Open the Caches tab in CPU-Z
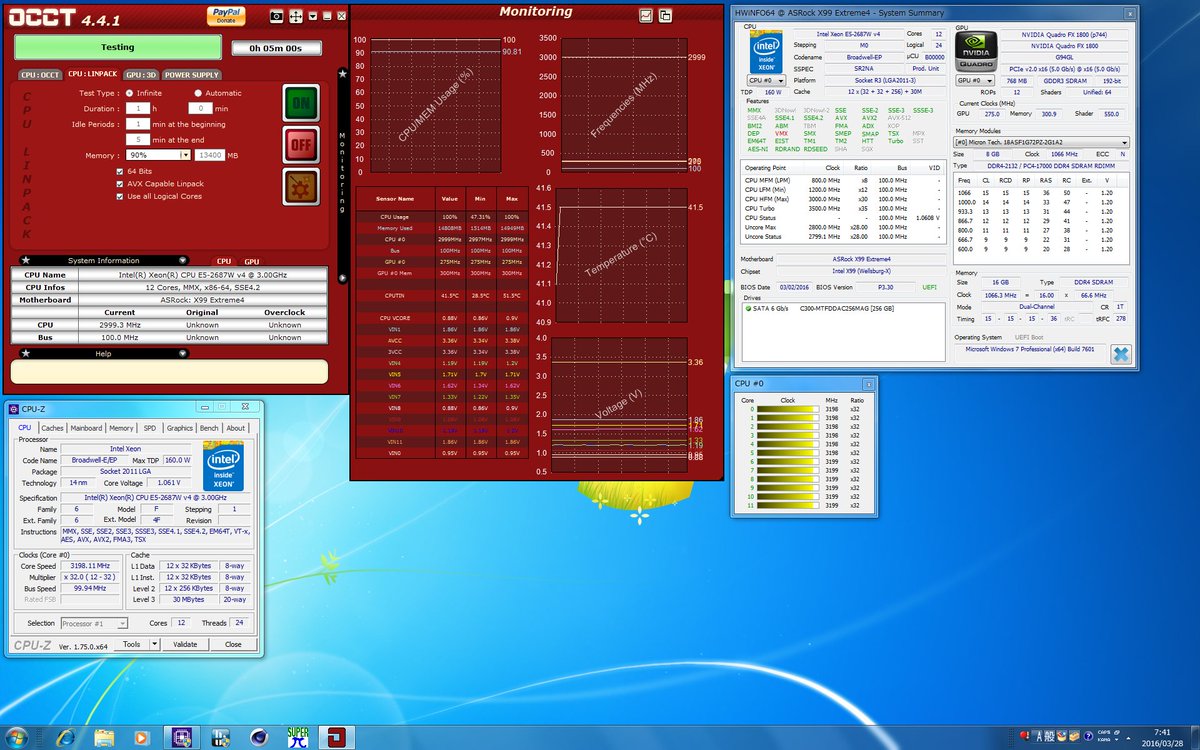Screen dimensions: 1200x750 click(x=52, y=428)
